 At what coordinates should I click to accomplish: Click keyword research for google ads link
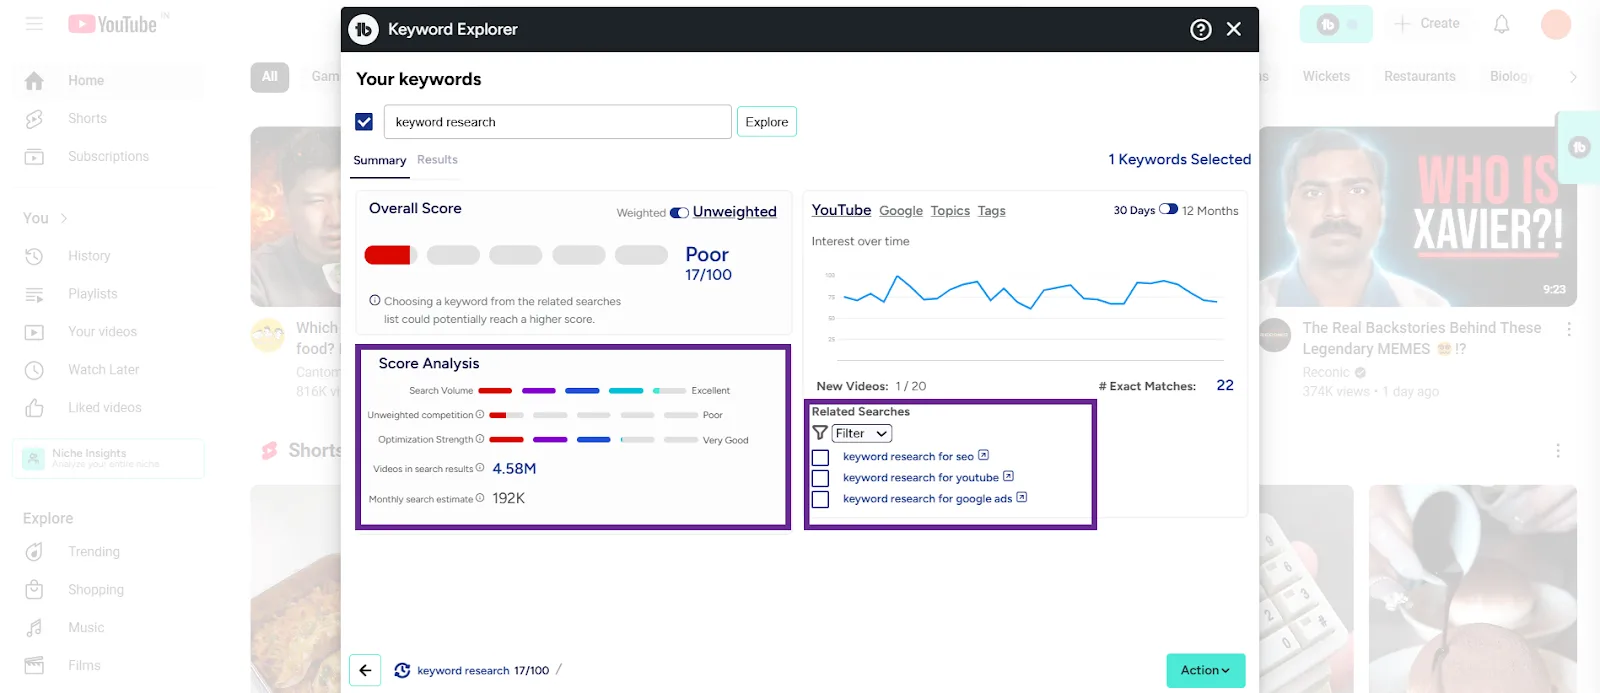click(x=927, y=498)
